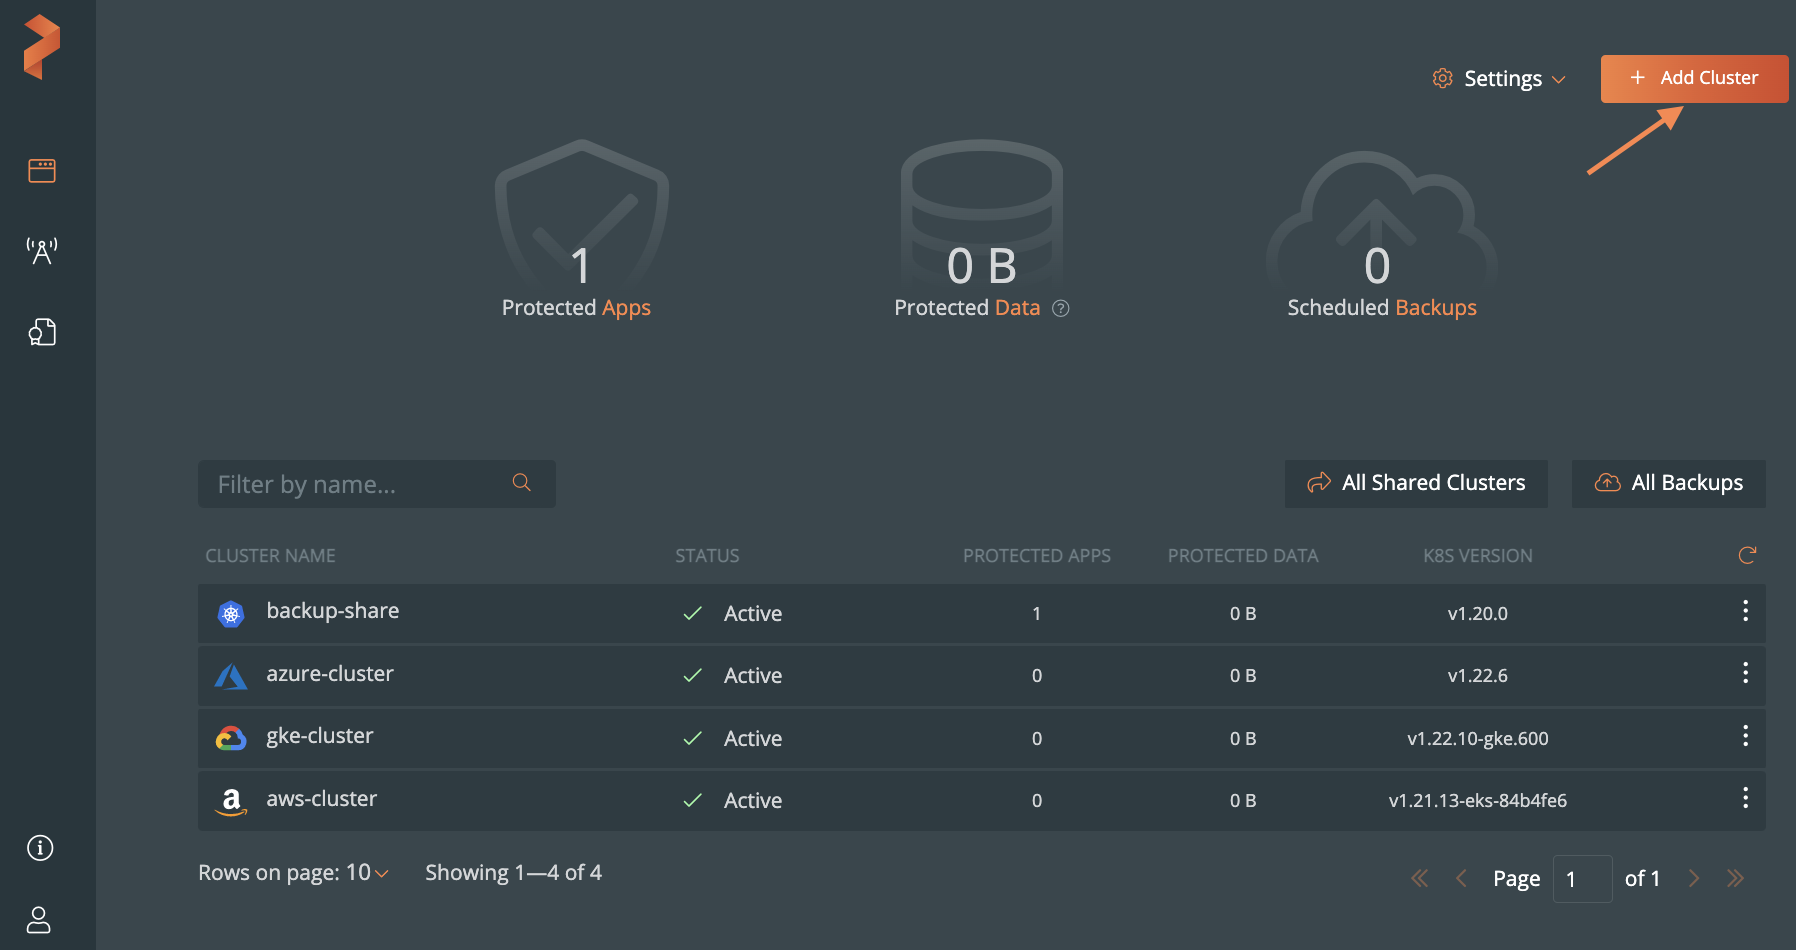Open the user profile icon

point(39,920)
